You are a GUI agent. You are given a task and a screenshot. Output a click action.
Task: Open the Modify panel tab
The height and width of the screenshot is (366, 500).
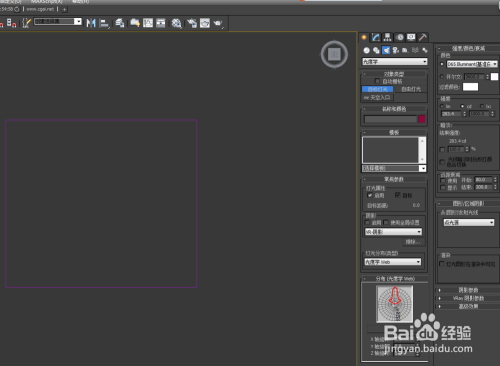point(376,37)
